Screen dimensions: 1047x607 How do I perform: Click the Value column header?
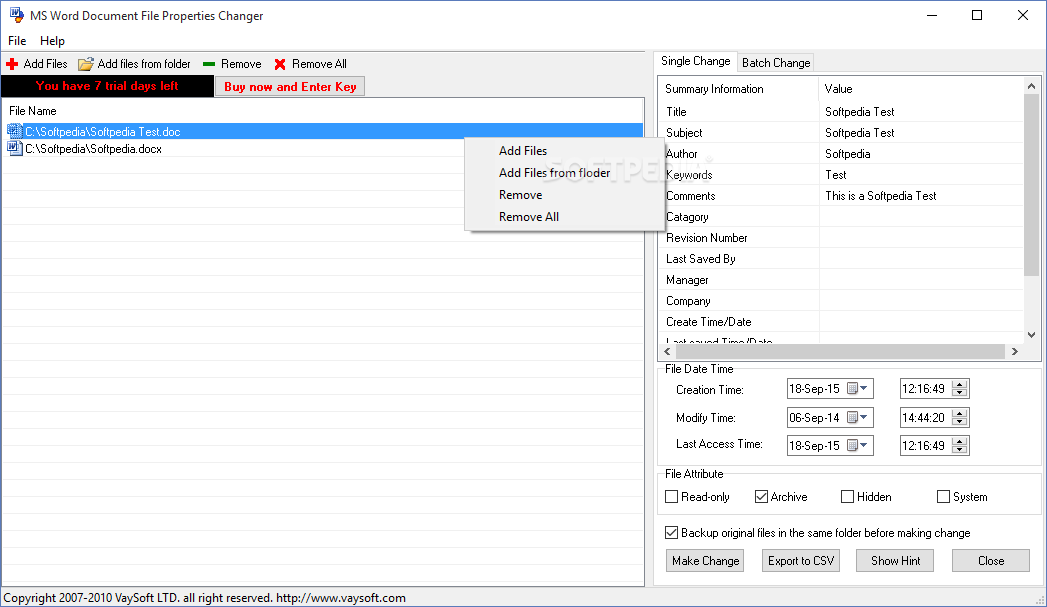coord(920,89)
